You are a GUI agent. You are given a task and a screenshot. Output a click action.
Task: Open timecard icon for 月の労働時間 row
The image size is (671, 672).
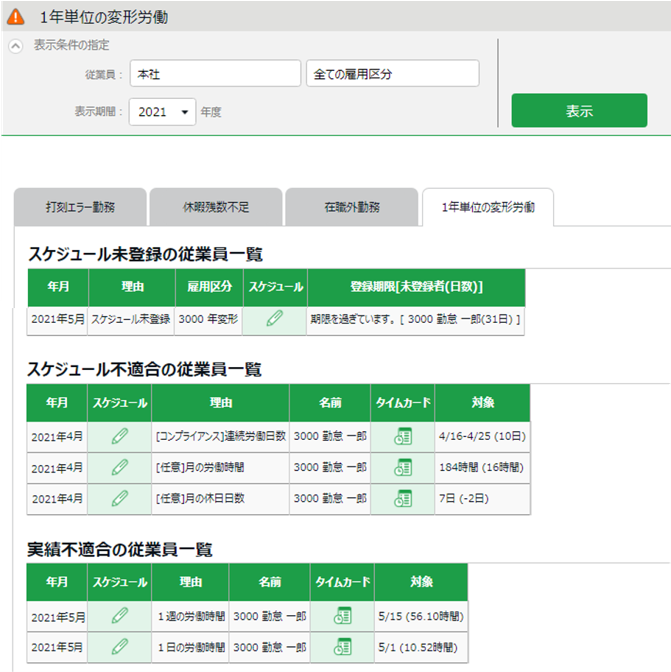click(x=402, y=467)
